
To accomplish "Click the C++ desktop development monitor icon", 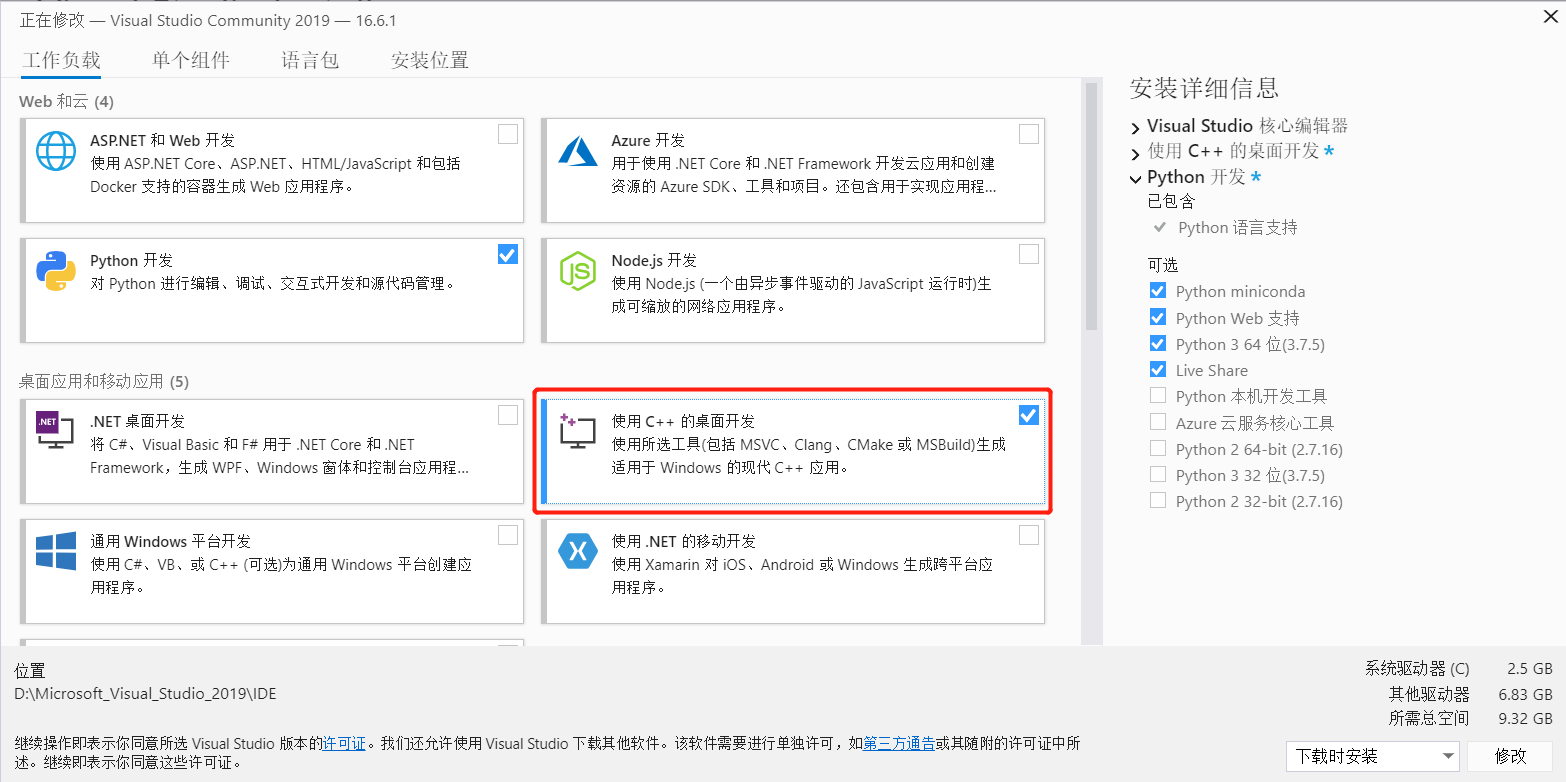I will coord(577,431).
